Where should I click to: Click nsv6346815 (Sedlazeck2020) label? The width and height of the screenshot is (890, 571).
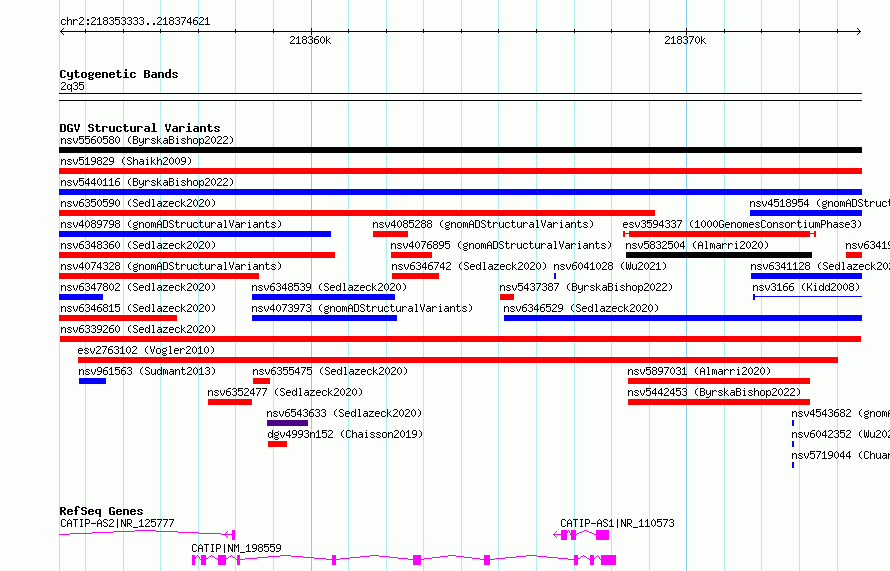tap(138, 308)
